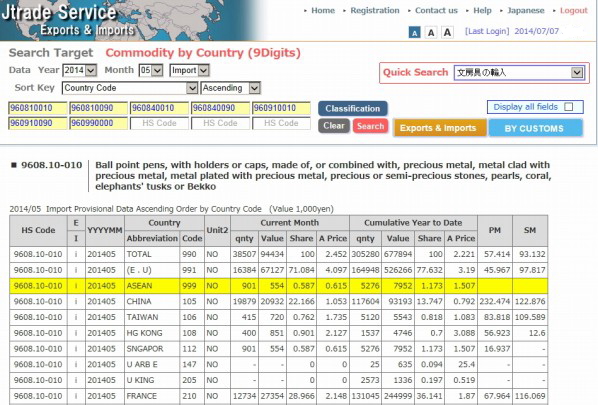Click the value 94434 in TOTAL row
The image size is (598, 405).
272,254
